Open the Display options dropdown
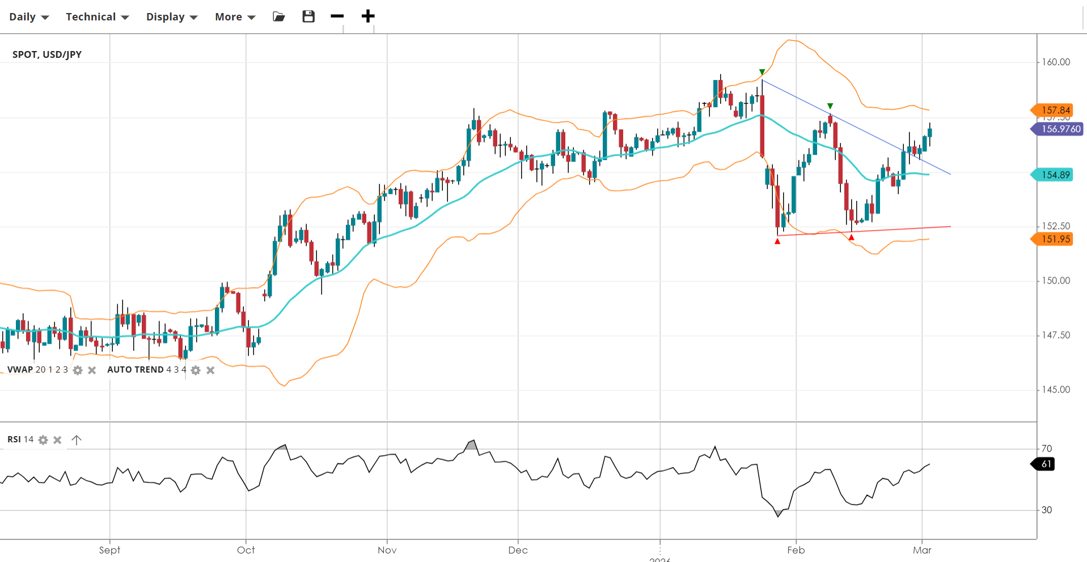This screenshot has height=562, width=1087. (x=171, y=17)
